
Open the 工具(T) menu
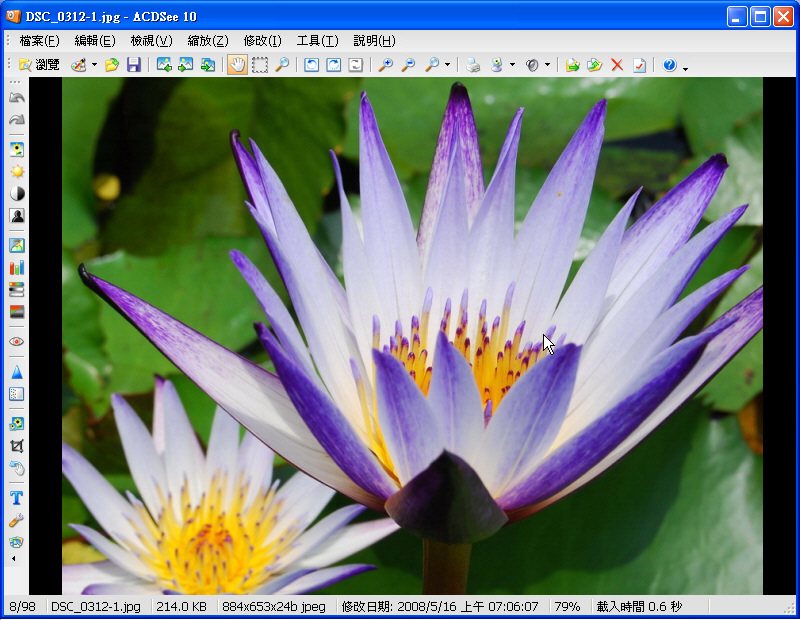(317, 41)
